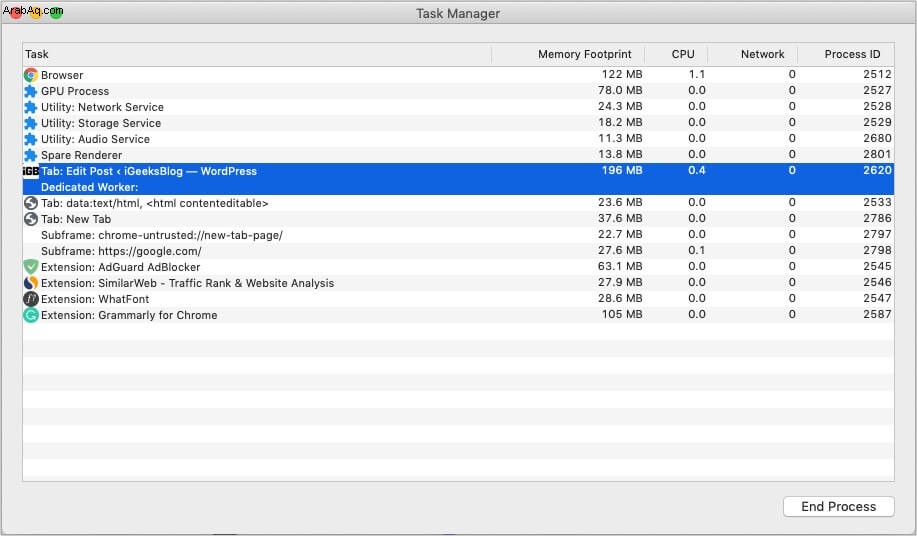Viewport: 917px width, 536px height.
Task: Click the 105 MB memory value
Action: tap(622, 314)
